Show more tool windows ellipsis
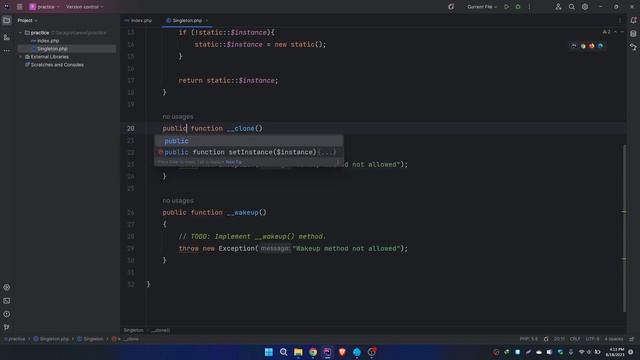The width and height of the screenshot is (640, 360). (x=7, y=51)
